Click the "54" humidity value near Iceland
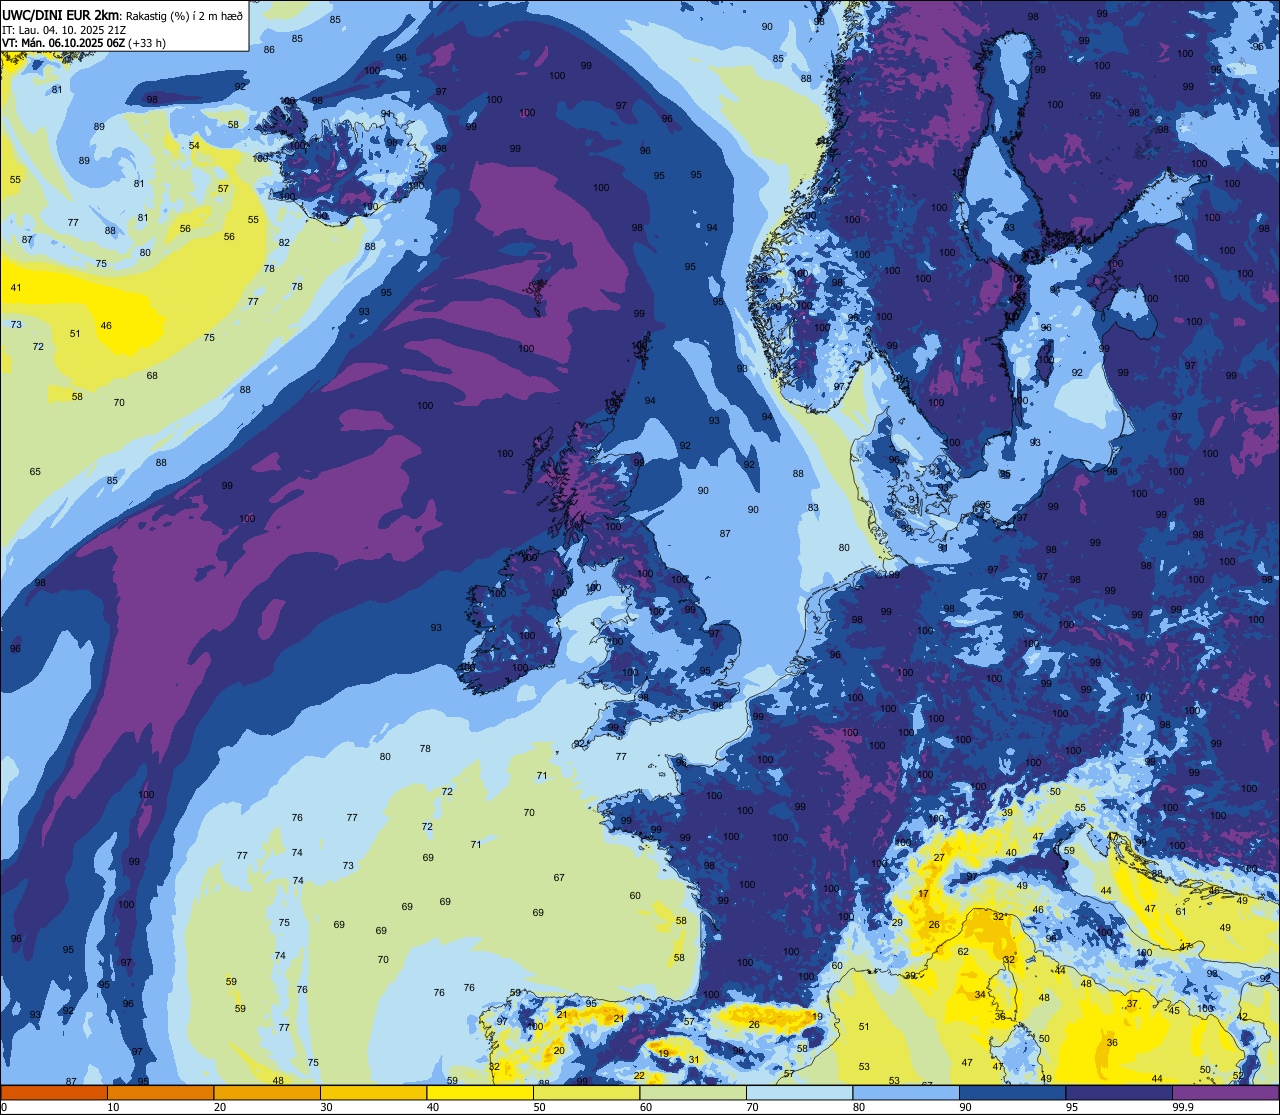This screenshot has width=1280, height=1115. [x=194, y=146]
